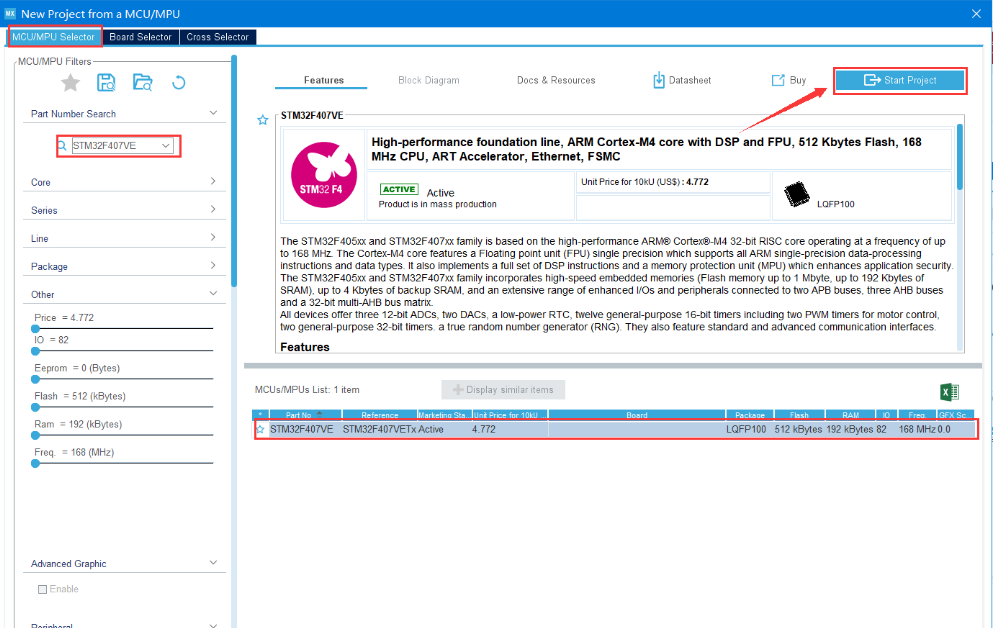This screenshot has width=993, height=628.
Task: Load a saved search folder icon
Action: [142, 82]
